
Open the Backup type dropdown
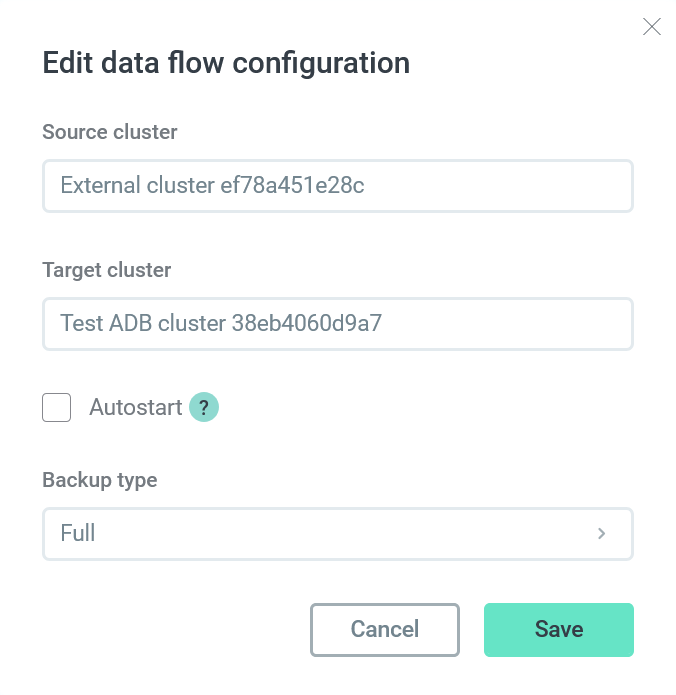click(337, 534)
